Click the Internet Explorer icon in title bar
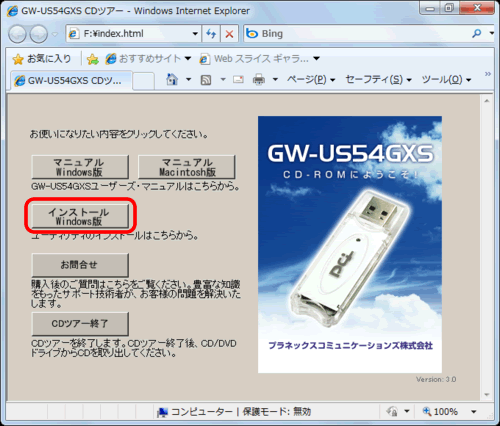Image resolution: width=500 pixels, height=426 pixels. click(12, 11)
